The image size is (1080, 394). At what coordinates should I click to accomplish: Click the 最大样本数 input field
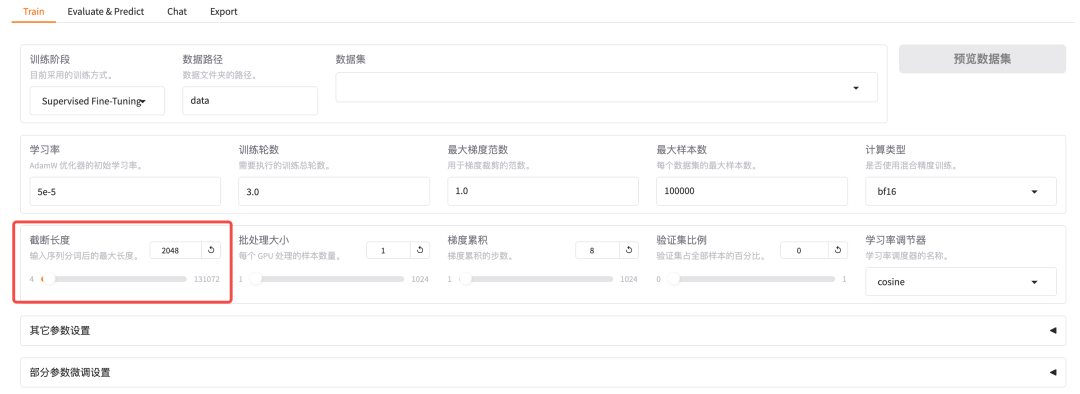[x=752, y=191]
